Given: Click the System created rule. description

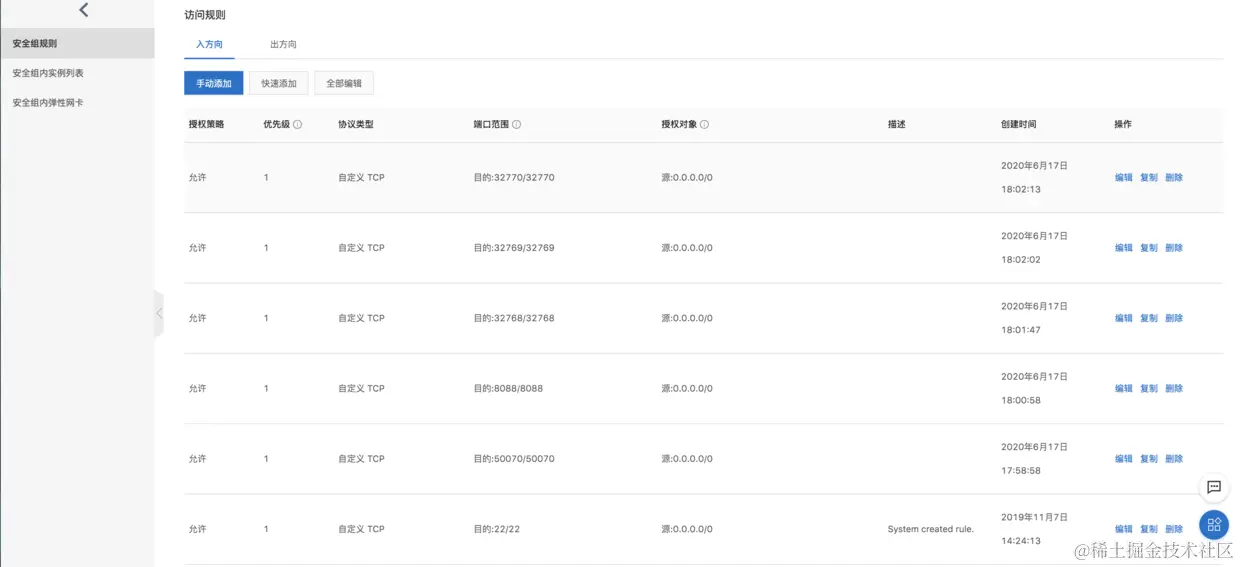Looking at the screenshot, I should pyautogui.click(x=930, y=529).
